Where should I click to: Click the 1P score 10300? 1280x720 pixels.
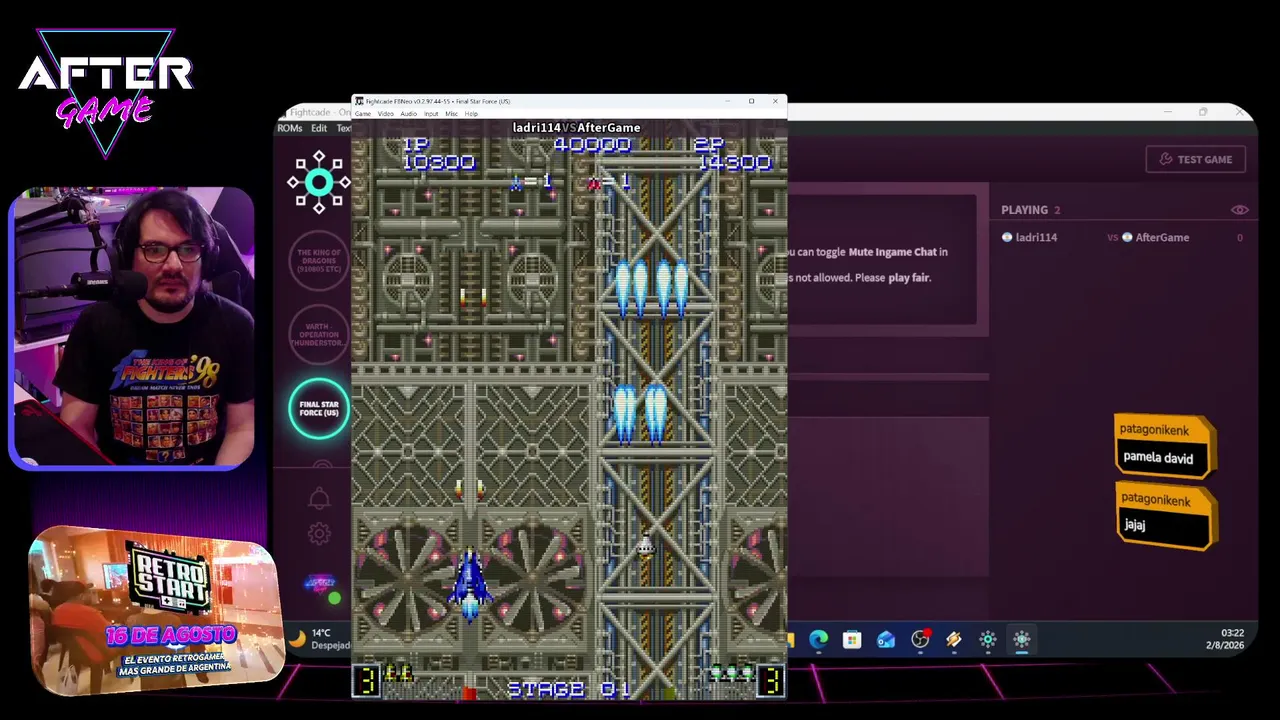click(437, 163)
